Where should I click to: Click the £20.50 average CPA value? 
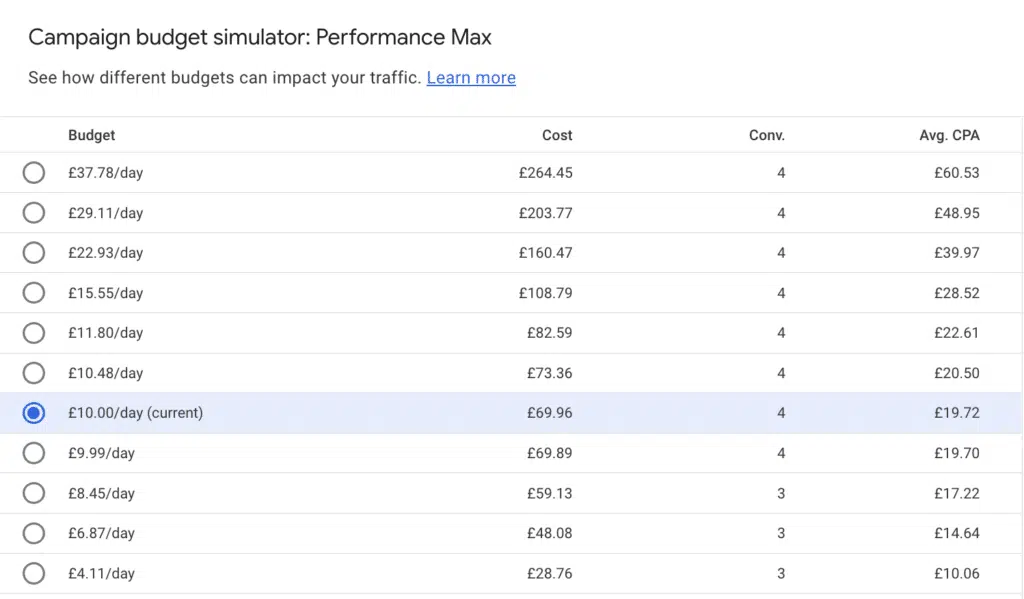pyautogui.click(x=957, y=374)
